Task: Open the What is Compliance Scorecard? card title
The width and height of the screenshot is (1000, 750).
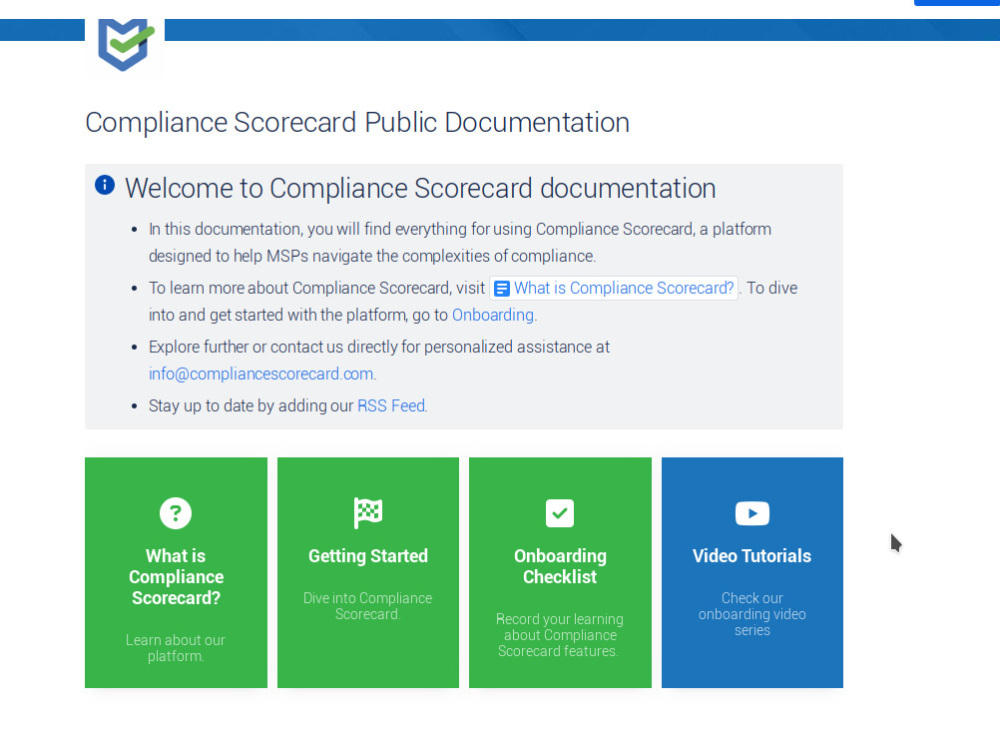Action: point(176,577)
